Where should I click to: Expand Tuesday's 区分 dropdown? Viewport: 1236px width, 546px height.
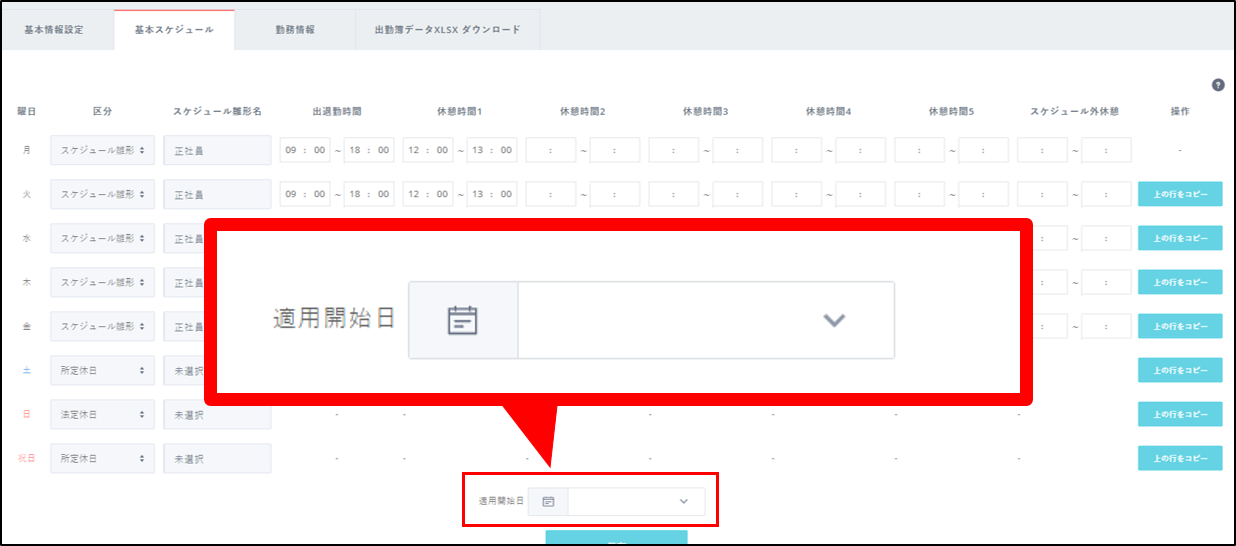[x=103, y=194]
